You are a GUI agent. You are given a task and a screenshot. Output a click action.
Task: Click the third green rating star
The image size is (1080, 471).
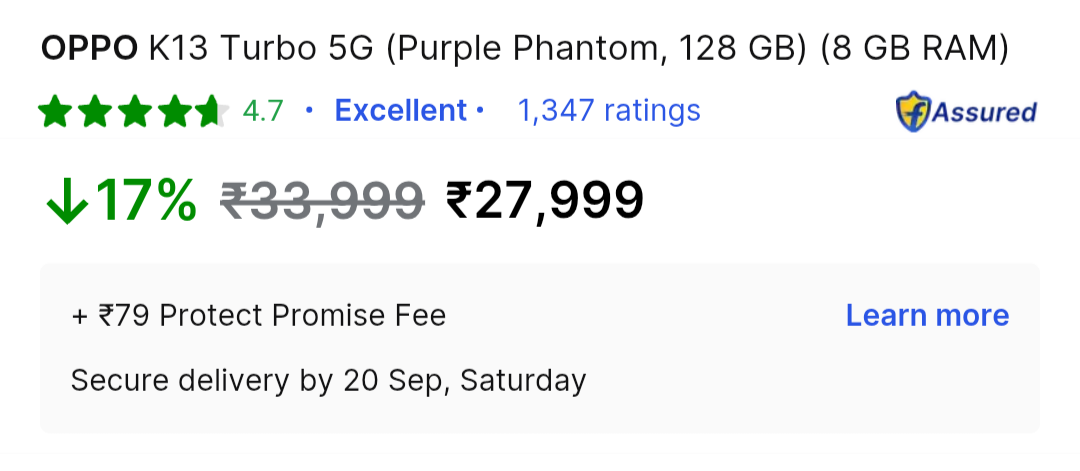[134, 111]
